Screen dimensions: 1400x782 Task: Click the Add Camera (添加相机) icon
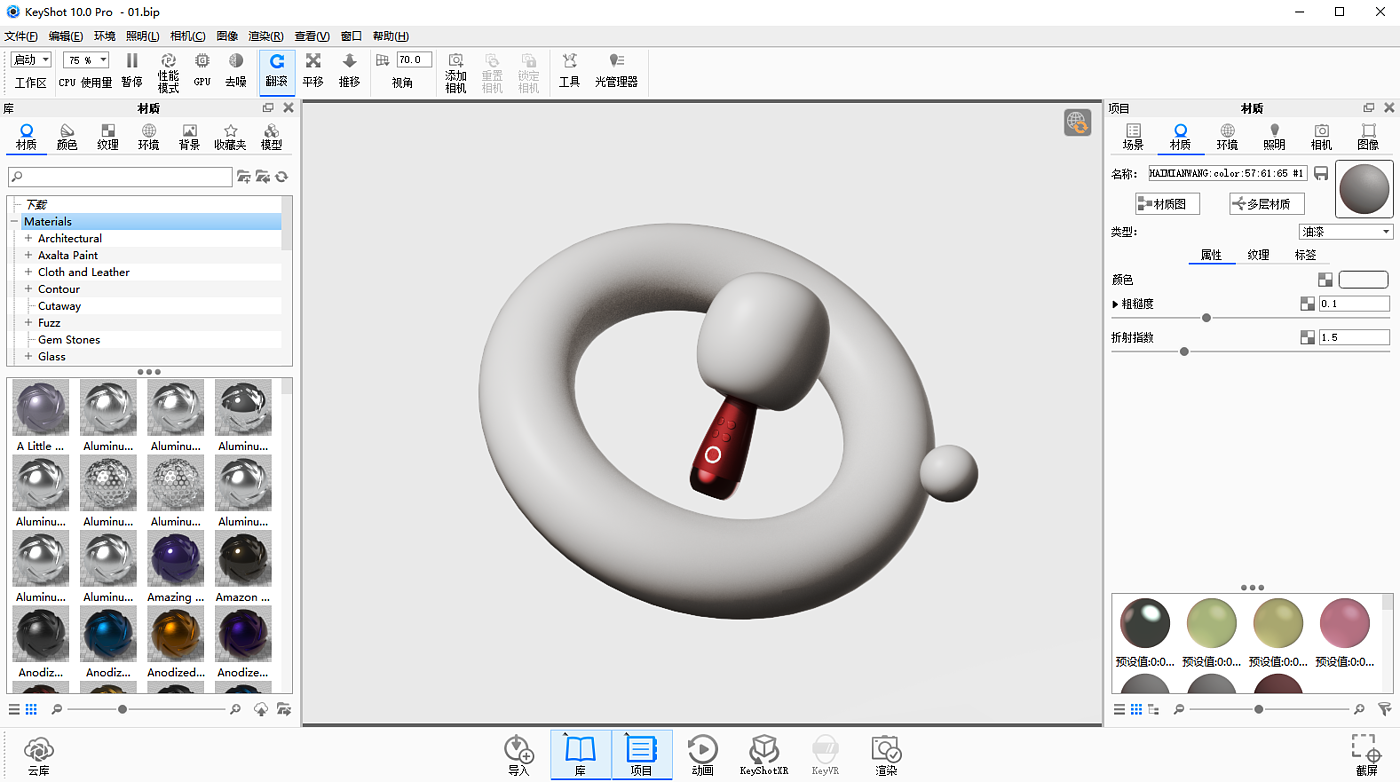click(x=456, y=70)
